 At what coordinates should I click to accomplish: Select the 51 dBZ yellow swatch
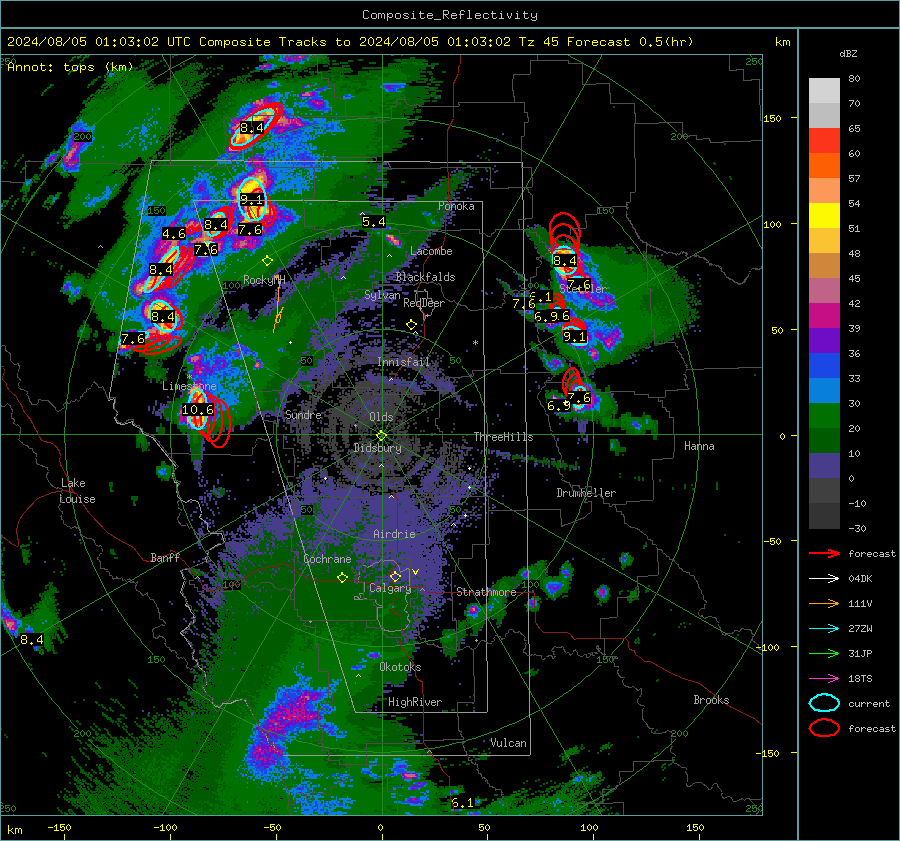click(824, 216)
